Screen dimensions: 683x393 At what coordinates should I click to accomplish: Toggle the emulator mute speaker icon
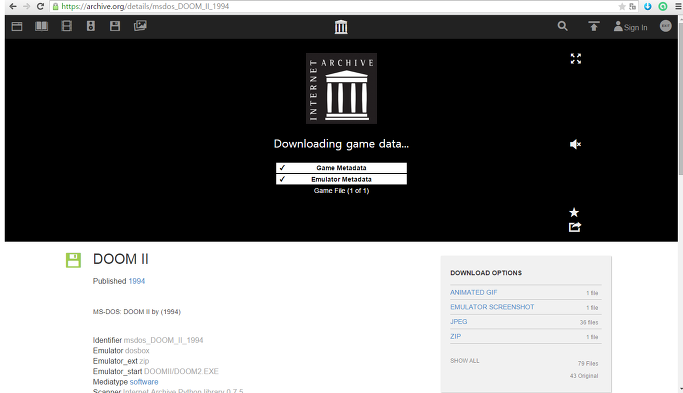(575, 144)
